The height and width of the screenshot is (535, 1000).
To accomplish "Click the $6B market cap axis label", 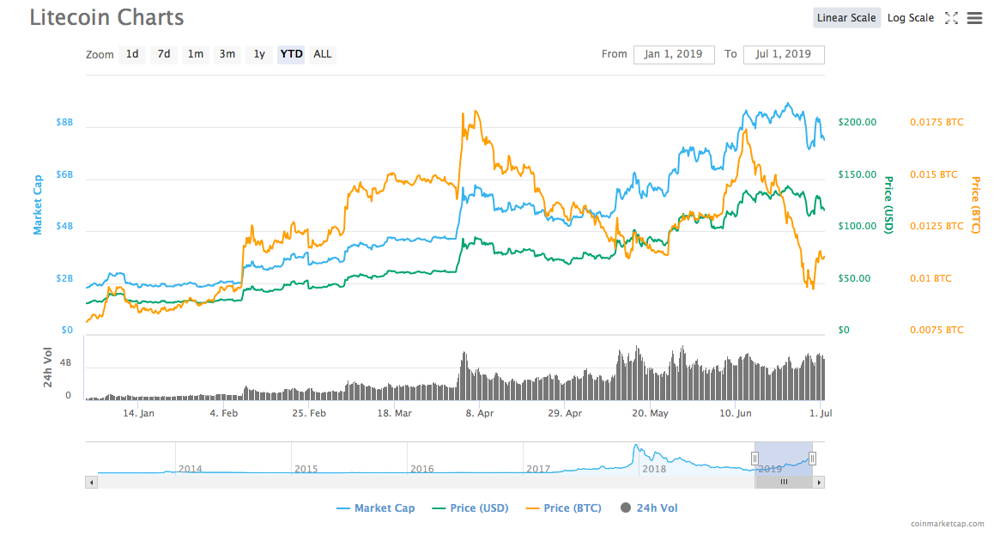I will [x=64, y=174].
